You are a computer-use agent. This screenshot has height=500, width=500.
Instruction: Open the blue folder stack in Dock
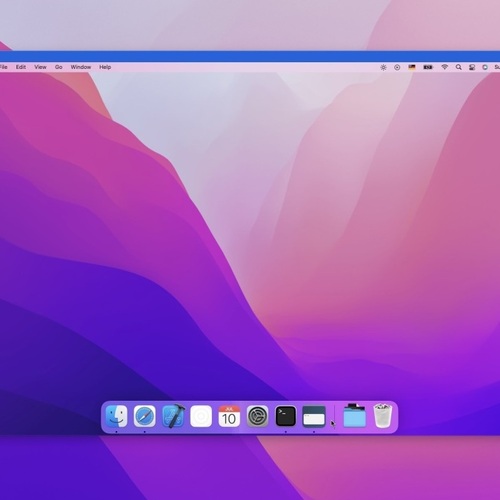(354, 416)
